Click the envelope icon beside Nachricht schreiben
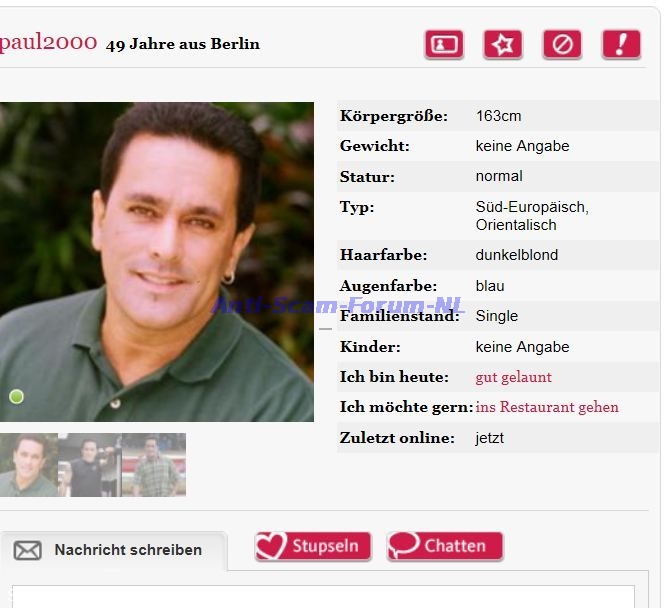Screen dimensions: 672x608 (x=27, y=550)
